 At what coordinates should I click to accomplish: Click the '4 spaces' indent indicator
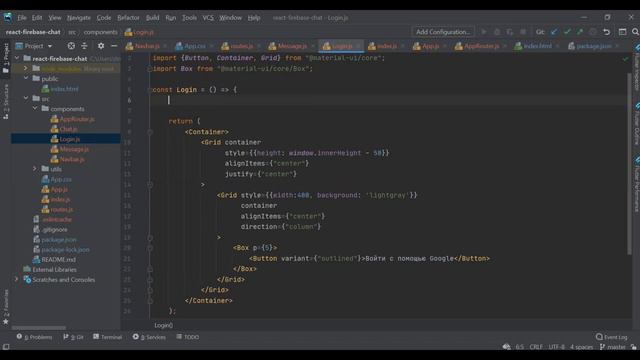[581, 347]
